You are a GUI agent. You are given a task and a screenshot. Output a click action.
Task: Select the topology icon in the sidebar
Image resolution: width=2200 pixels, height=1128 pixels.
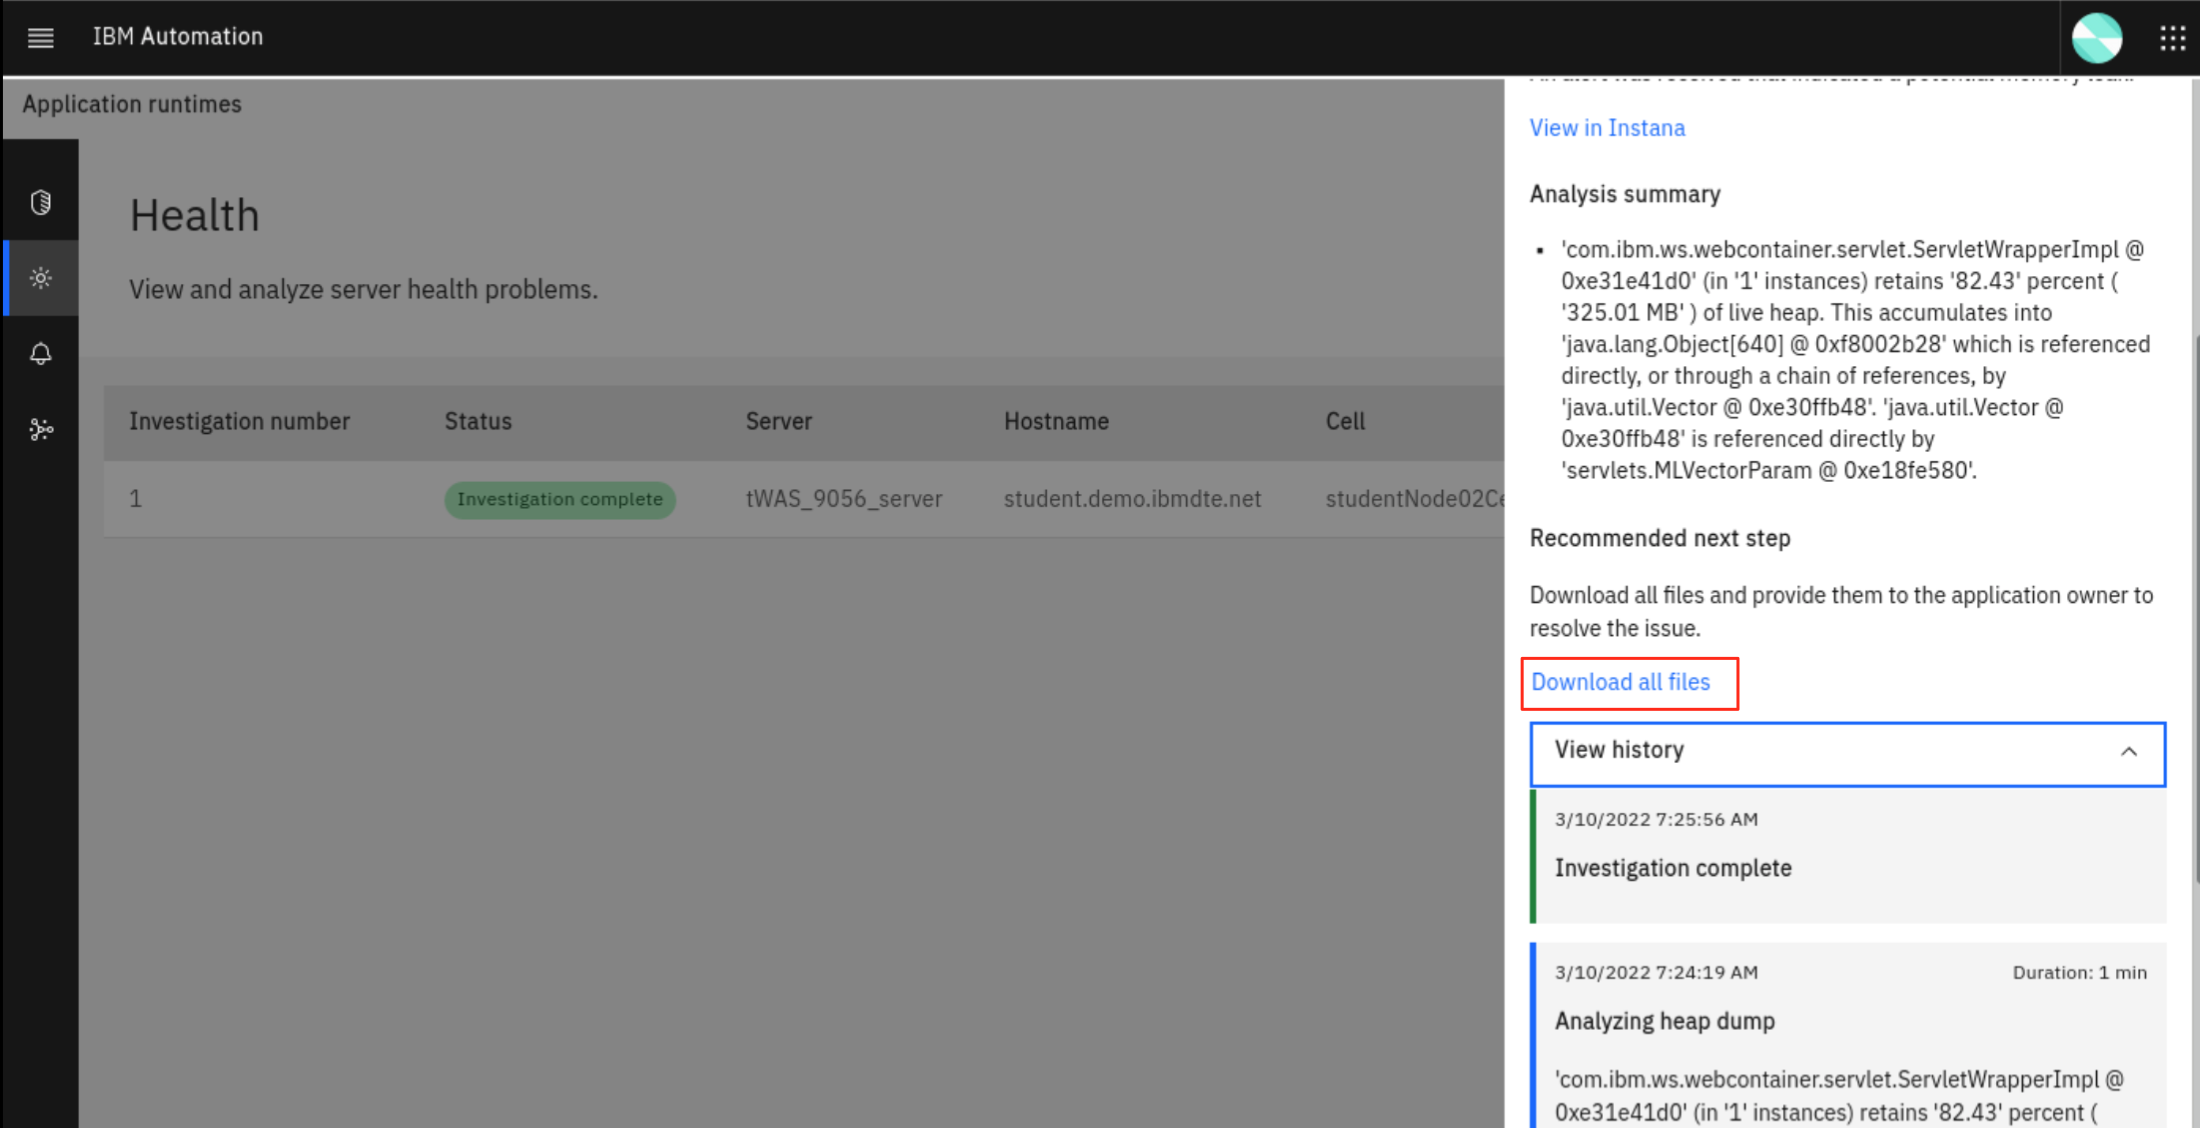41,429
